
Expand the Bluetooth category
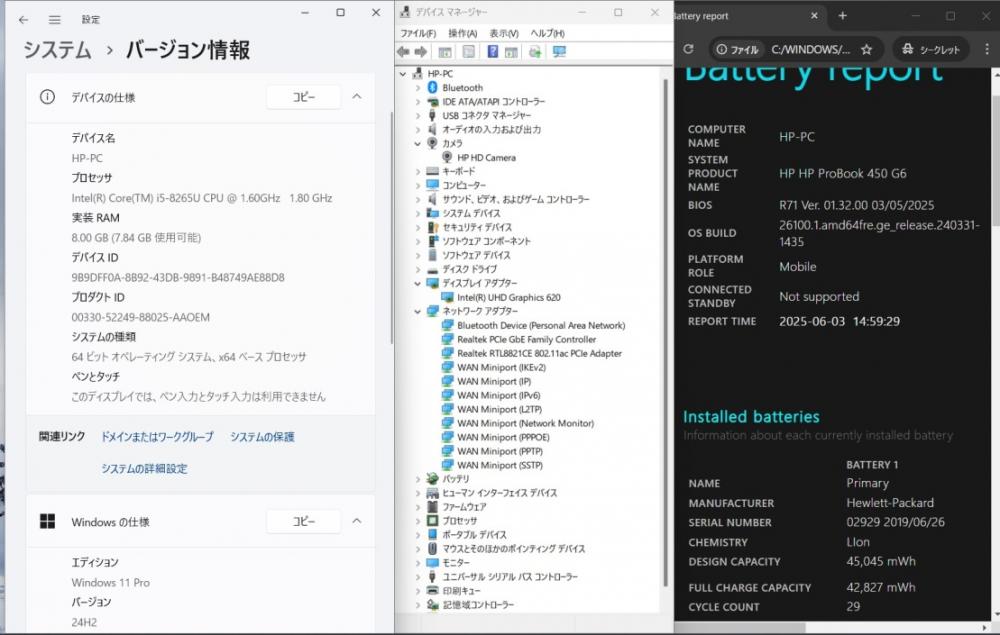click(418, 88)
